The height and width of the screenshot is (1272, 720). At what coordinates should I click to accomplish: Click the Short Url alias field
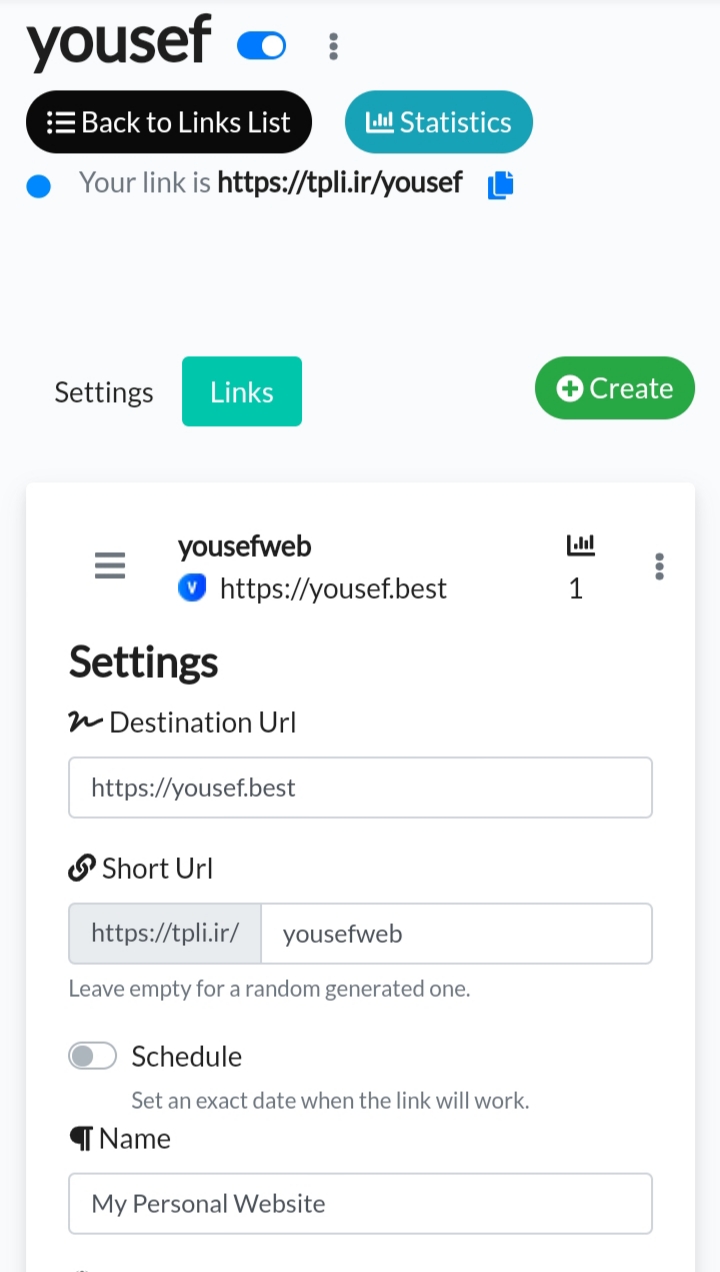coord(456,934)
